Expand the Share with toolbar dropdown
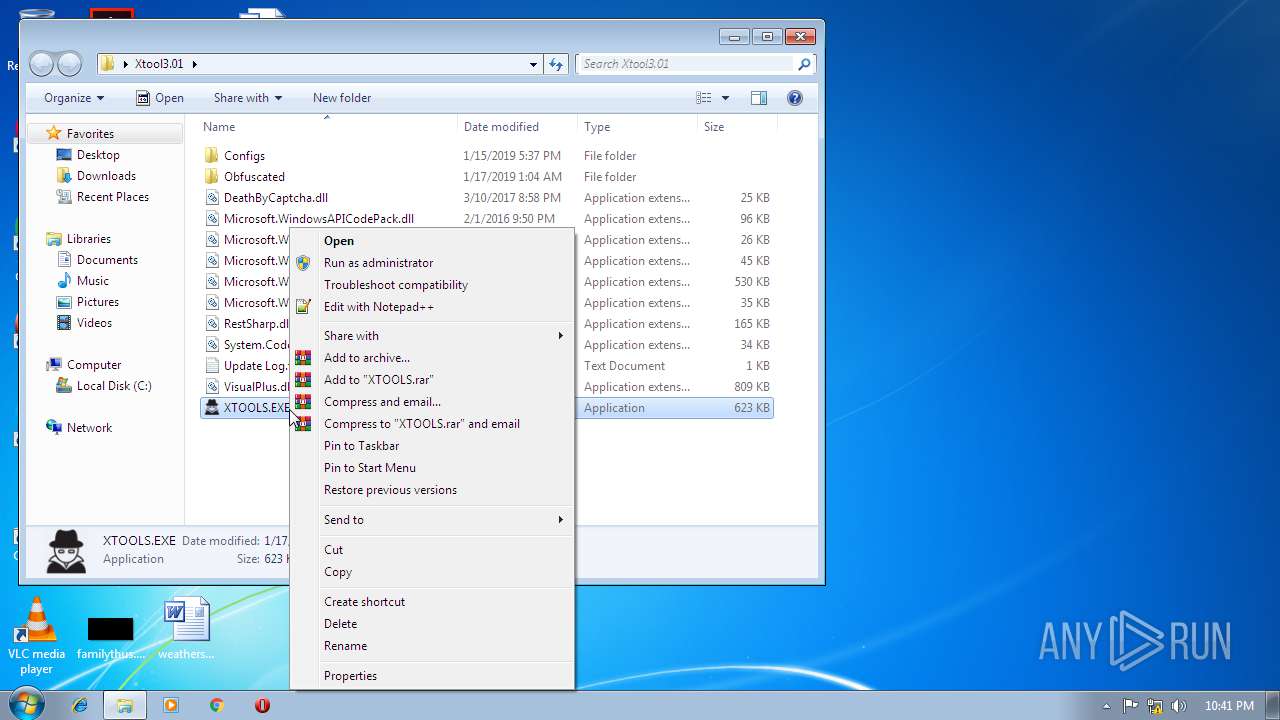This screenshot has width=1280, height=720. 248,98
